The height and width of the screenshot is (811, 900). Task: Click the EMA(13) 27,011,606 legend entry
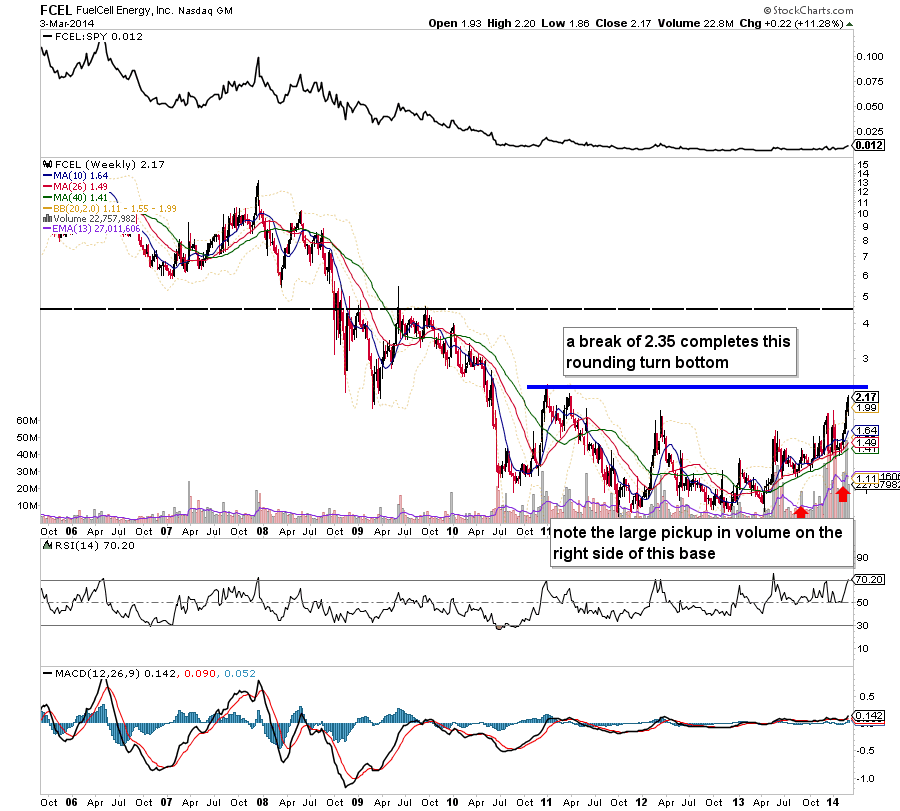pos(96,229)
